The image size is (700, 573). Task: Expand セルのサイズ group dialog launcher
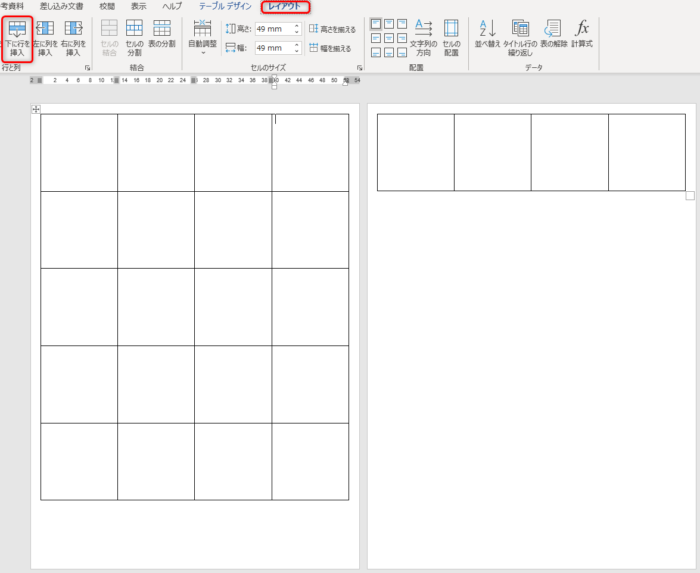(x=359, y=68)
